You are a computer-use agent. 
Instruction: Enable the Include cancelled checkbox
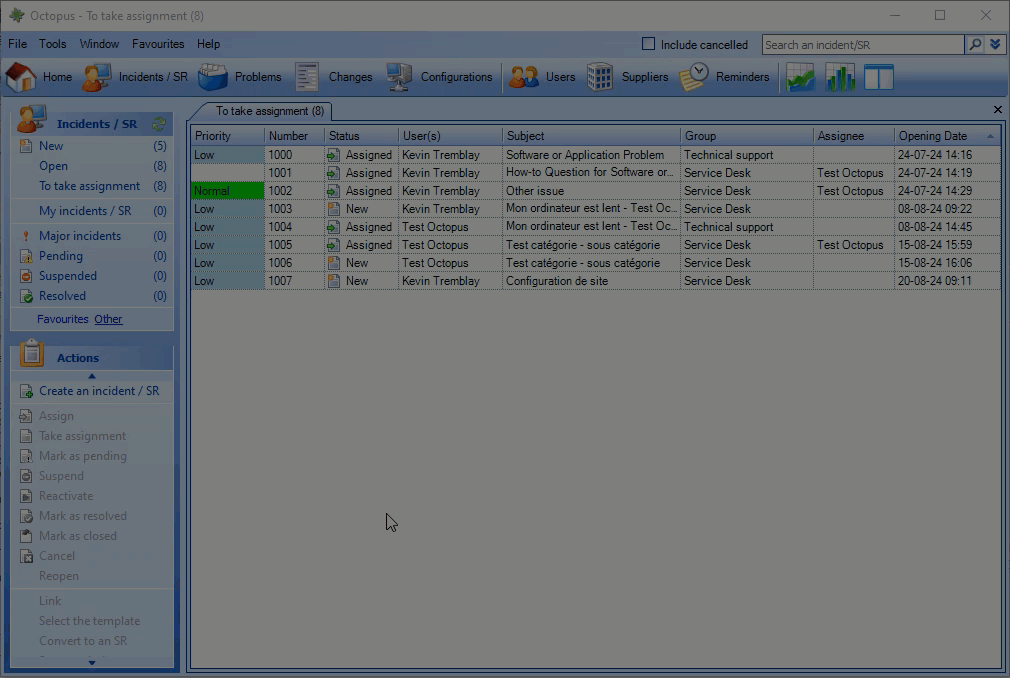coord(648,44)
